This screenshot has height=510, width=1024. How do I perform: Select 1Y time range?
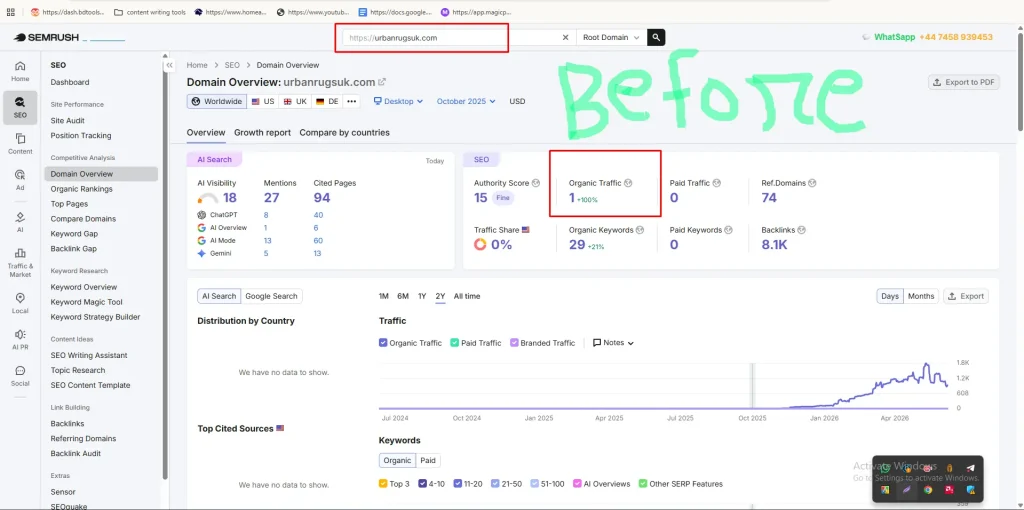pyautogui.click(x=422, y=296)
